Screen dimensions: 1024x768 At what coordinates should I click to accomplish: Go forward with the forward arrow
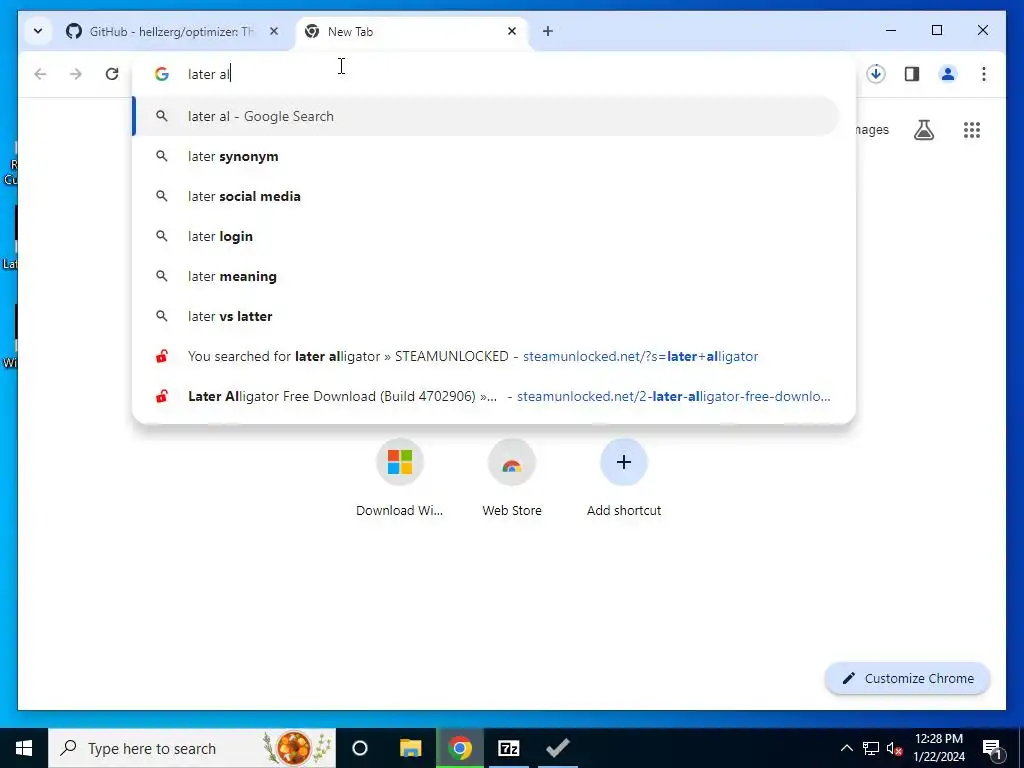[x=76, y=74]
